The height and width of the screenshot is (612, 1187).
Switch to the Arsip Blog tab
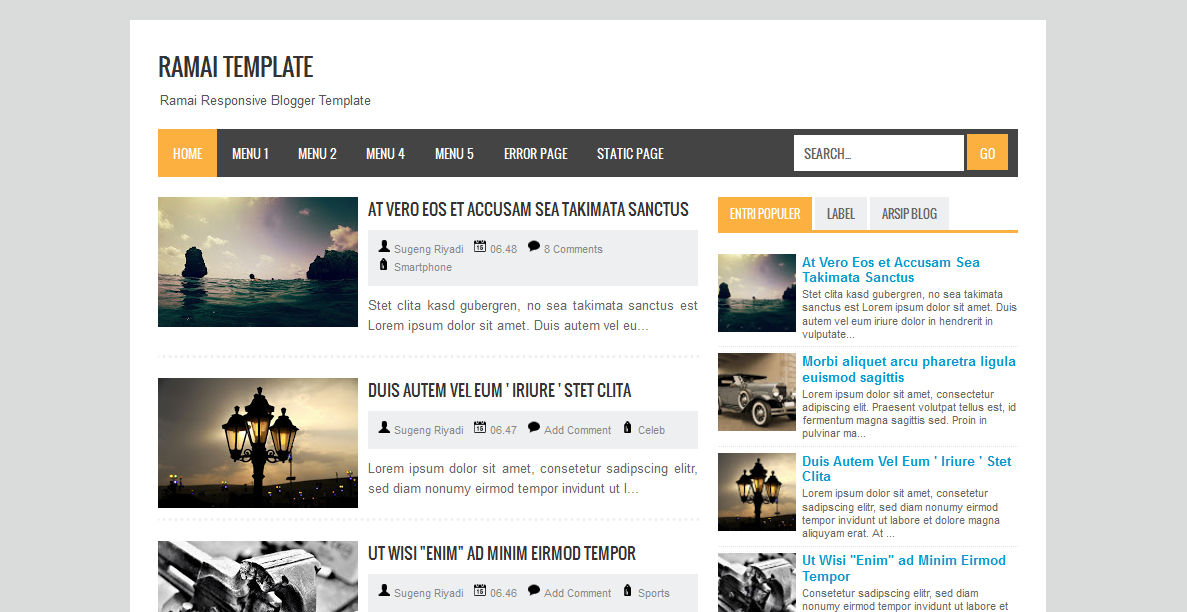[x=909, y=214]
